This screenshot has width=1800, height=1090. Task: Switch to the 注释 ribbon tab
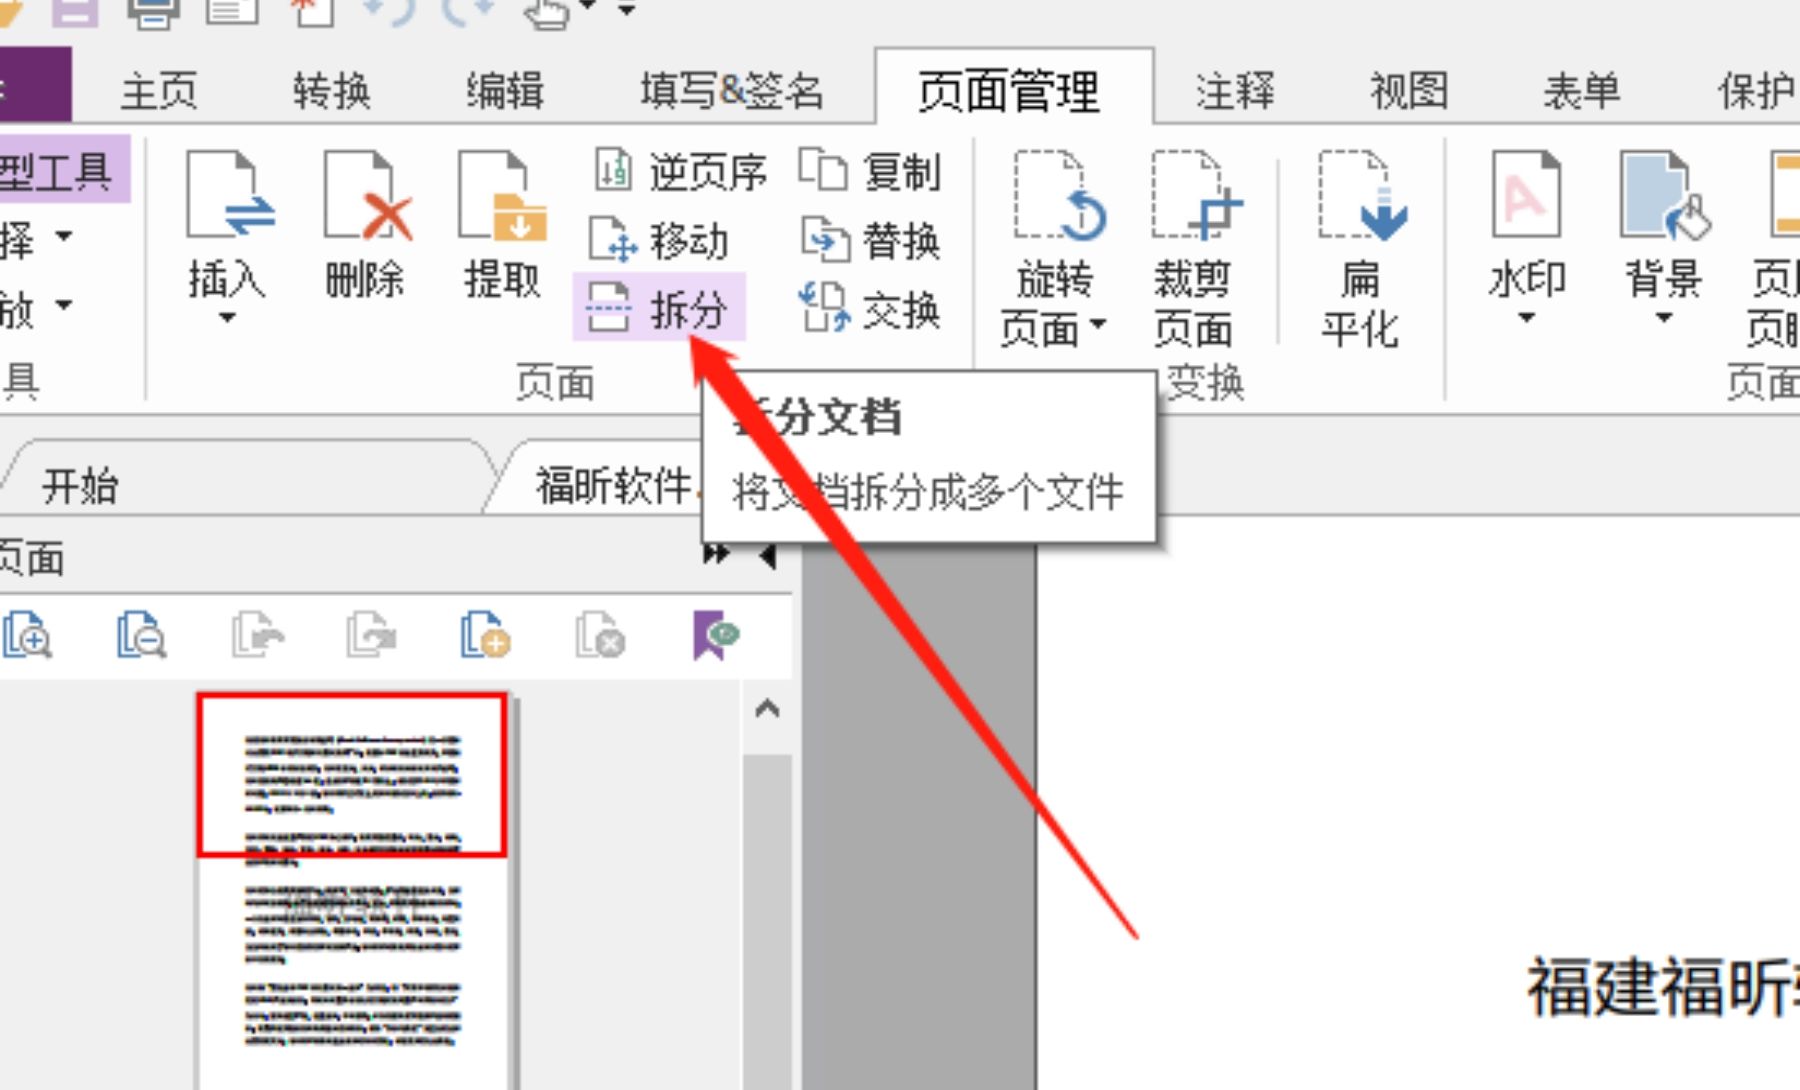click(x=1232, y=90)
